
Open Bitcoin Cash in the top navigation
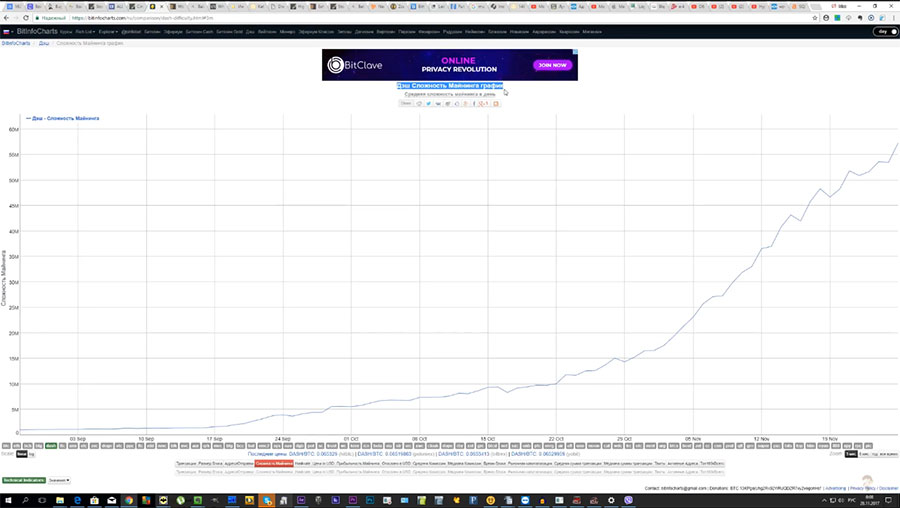(x=199, y=32)
